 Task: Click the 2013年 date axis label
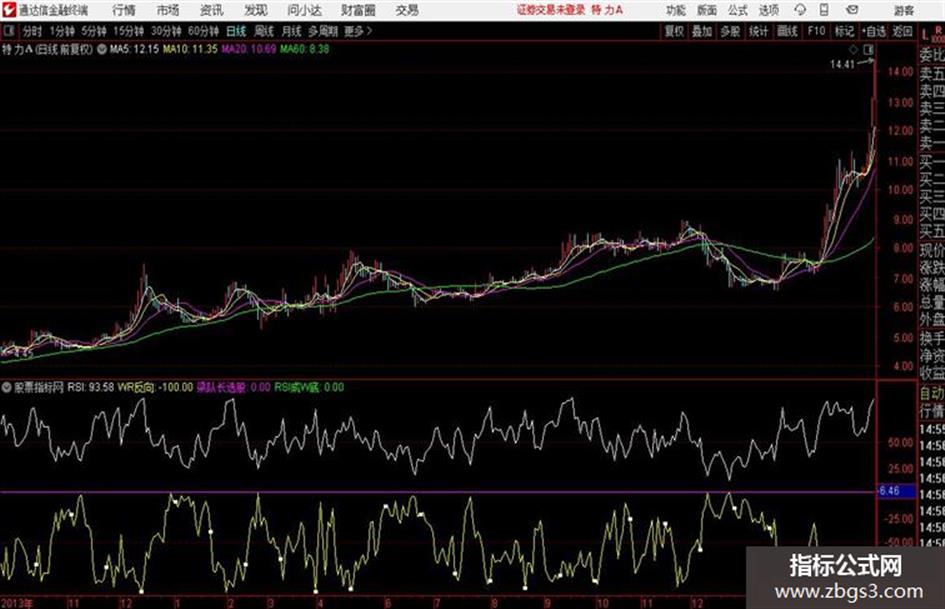(x=17, y=603)
